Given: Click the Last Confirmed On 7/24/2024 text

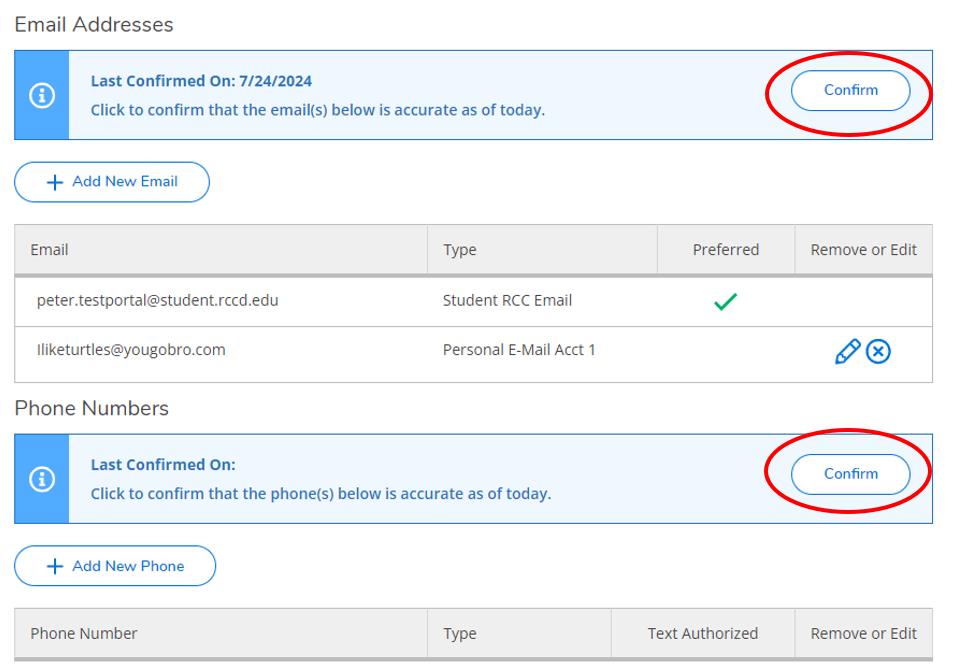Looking at the screenshot, I should click(201, 81).
